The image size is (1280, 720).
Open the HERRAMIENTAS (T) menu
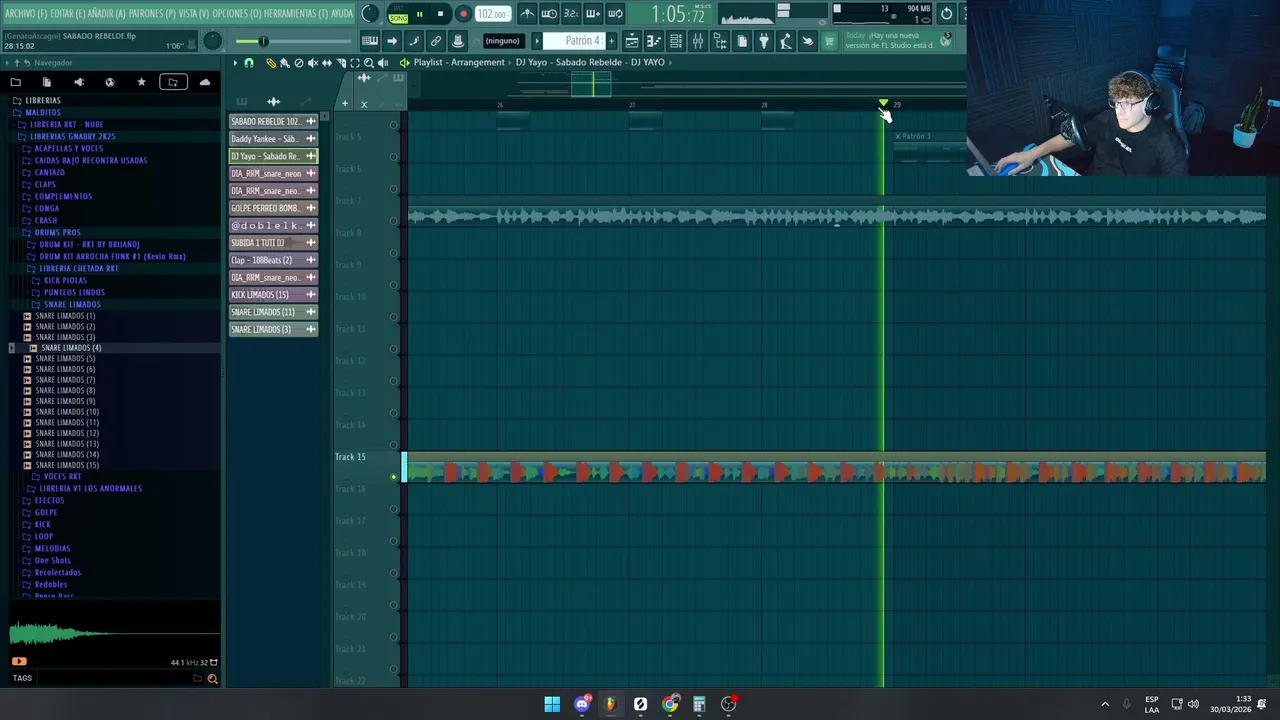(x=295, y=14)
